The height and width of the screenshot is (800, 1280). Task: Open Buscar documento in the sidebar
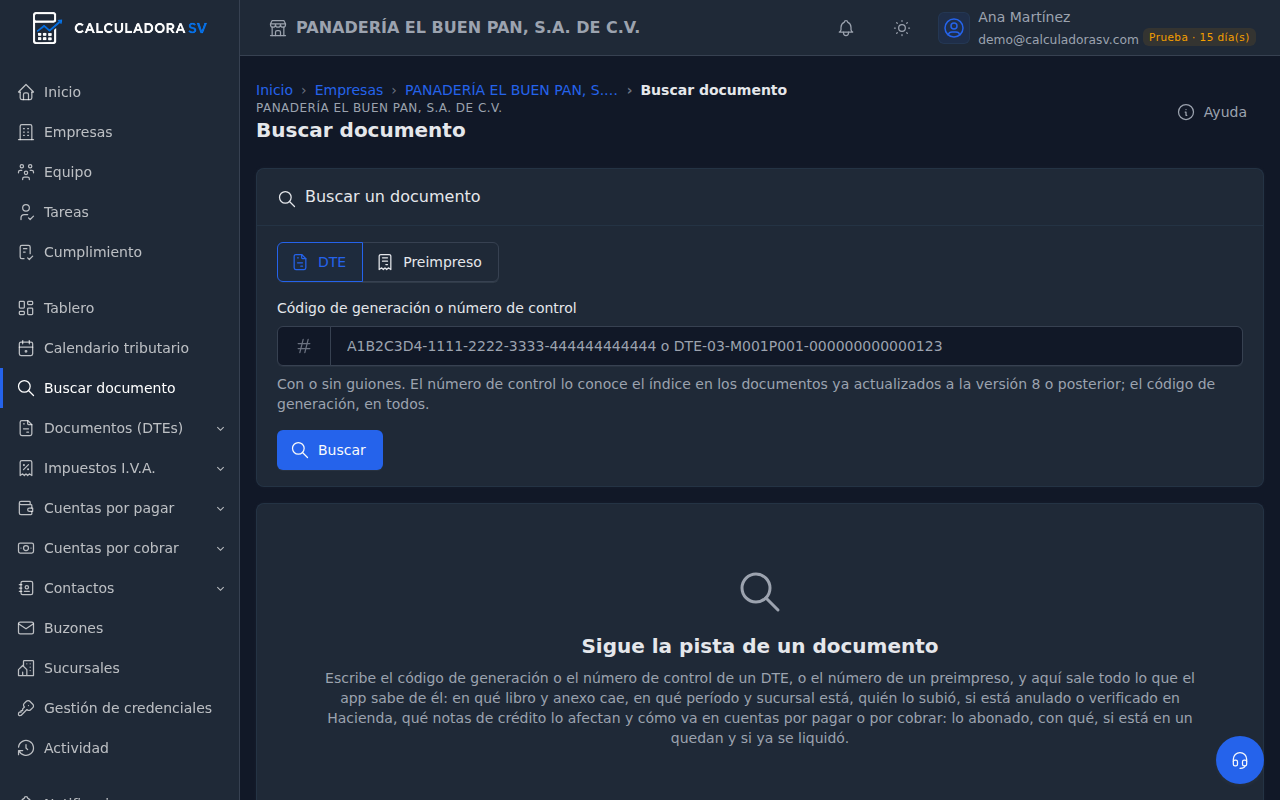tap(120, 388)
